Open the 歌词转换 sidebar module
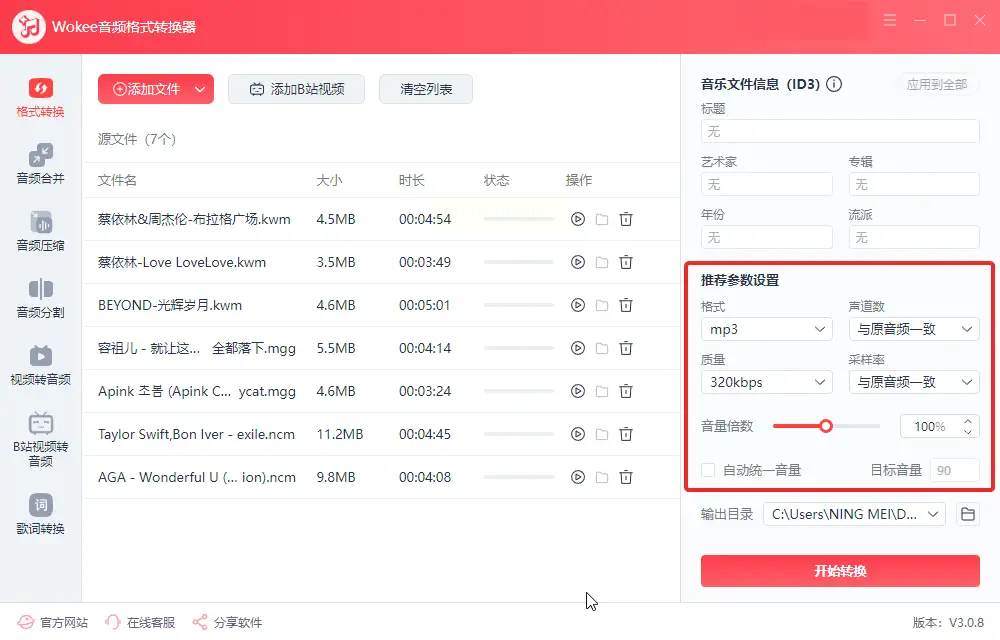Screen dimensions: 1000x640 coord(40,514)
